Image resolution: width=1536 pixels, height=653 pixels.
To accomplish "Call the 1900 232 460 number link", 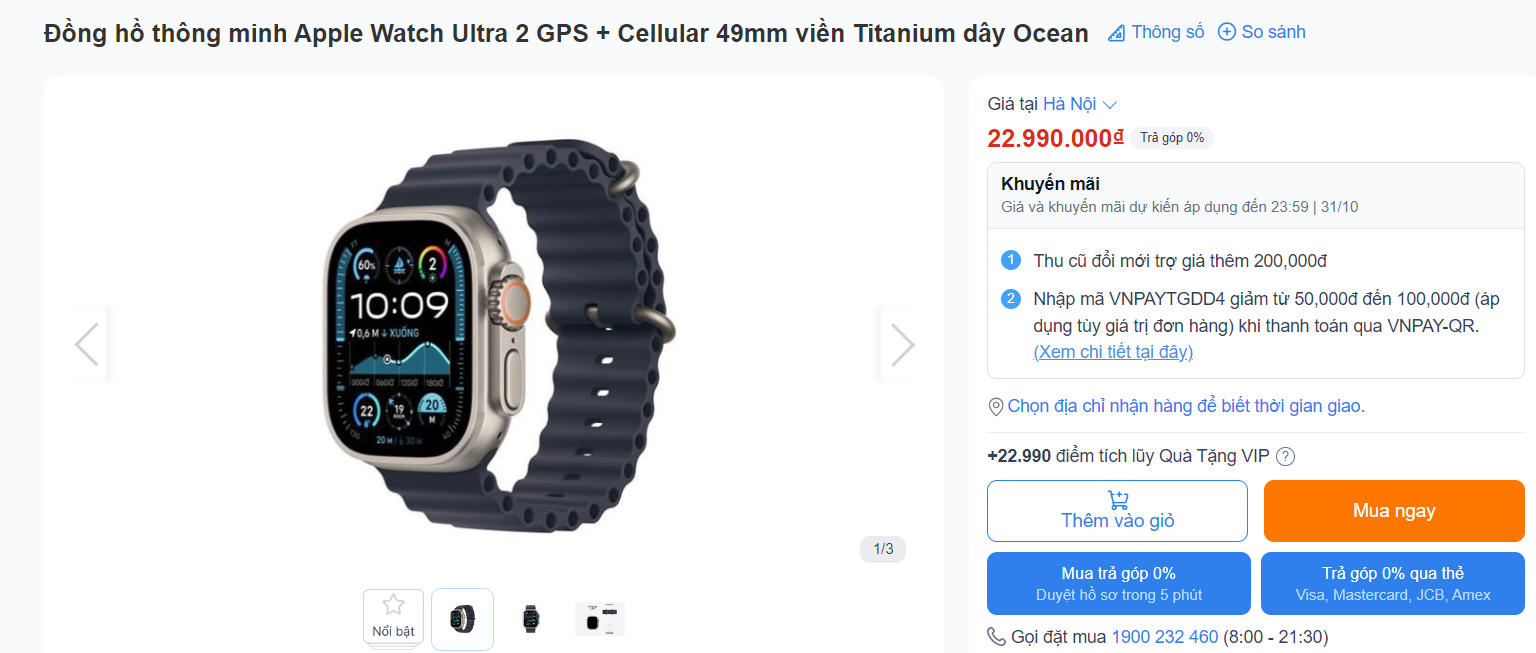I will (1164, 637).
